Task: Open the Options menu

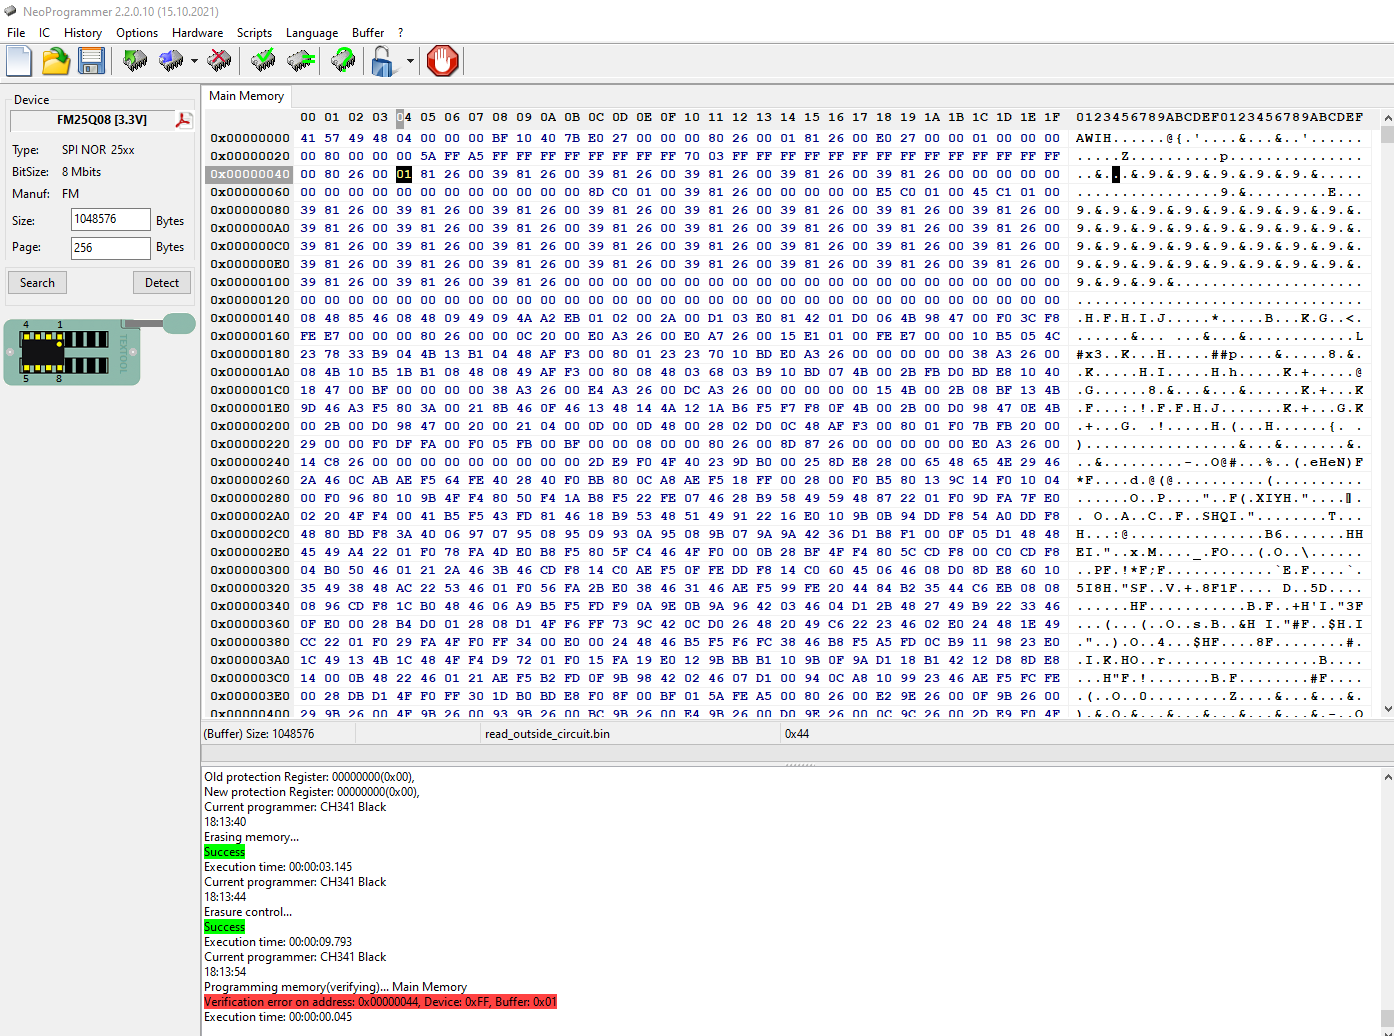Action: (137, 33)
